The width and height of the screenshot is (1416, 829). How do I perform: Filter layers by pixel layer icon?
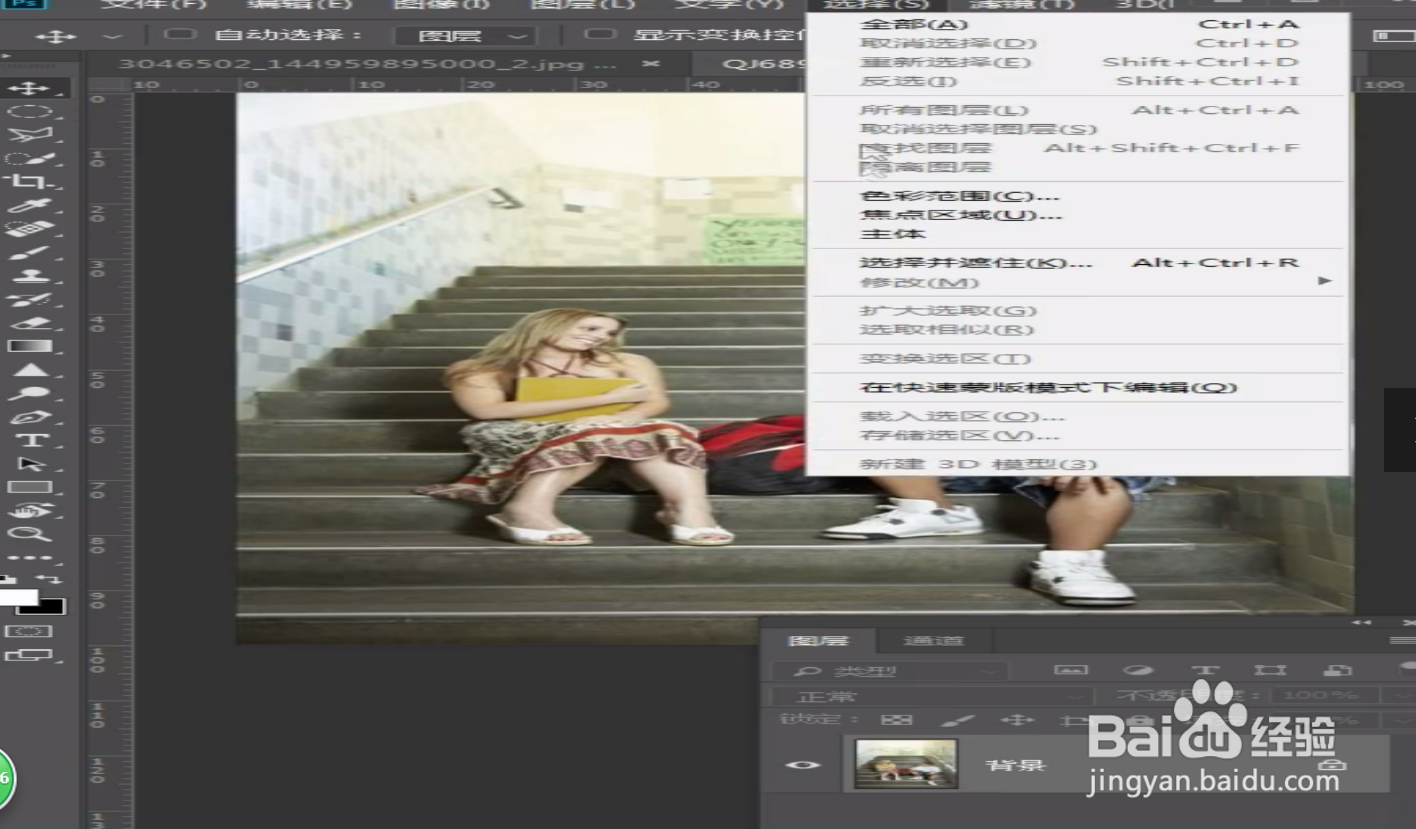[1071, 670]
